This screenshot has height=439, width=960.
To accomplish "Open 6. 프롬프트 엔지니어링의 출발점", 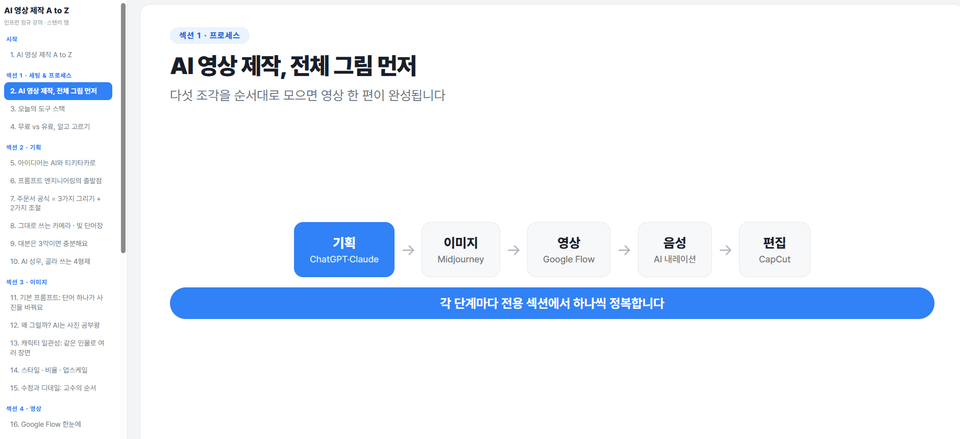I will tap(58, 181).
